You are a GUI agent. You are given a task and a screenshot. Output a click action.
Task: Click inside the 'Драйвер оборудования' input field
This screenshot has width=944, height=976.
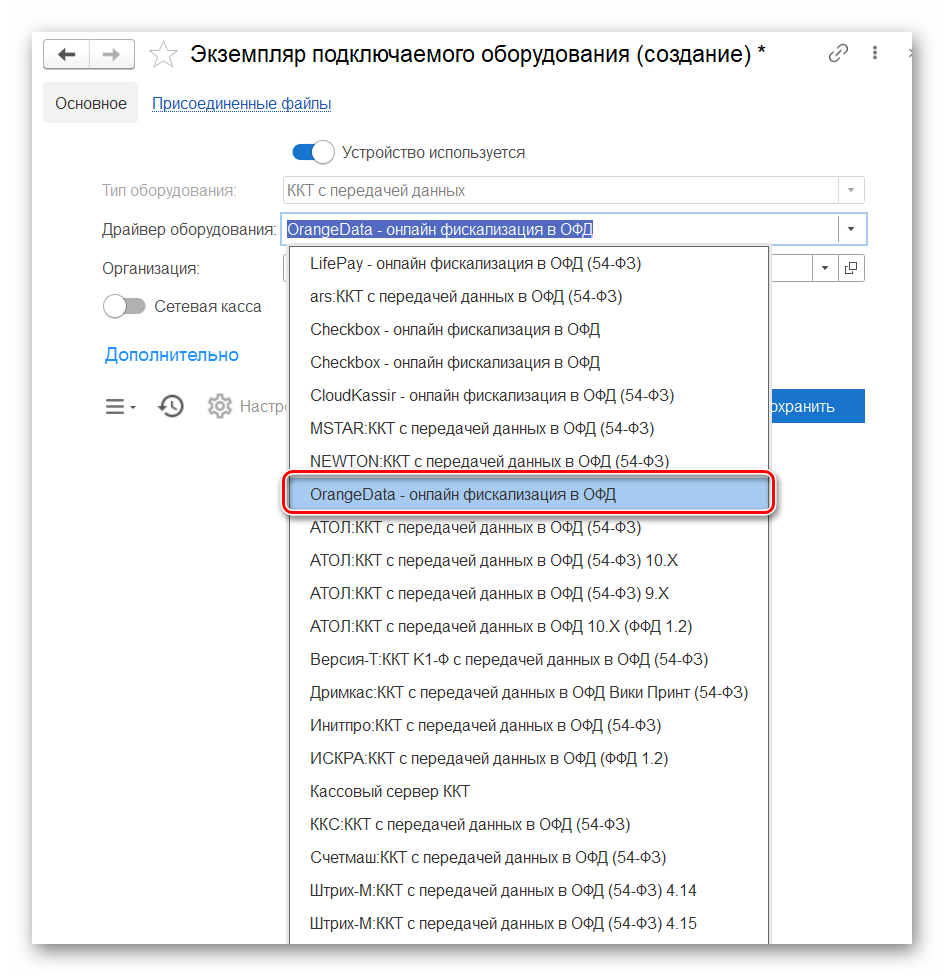(x=560, y=229)
